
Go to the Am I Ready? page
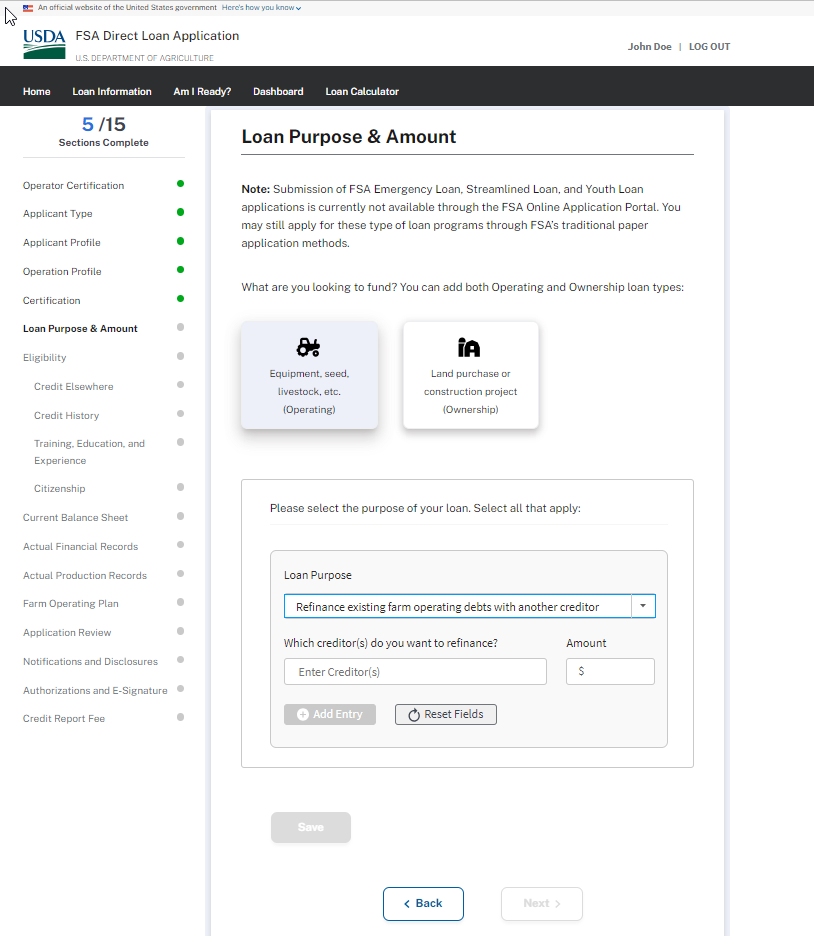(x=202, y=91)
